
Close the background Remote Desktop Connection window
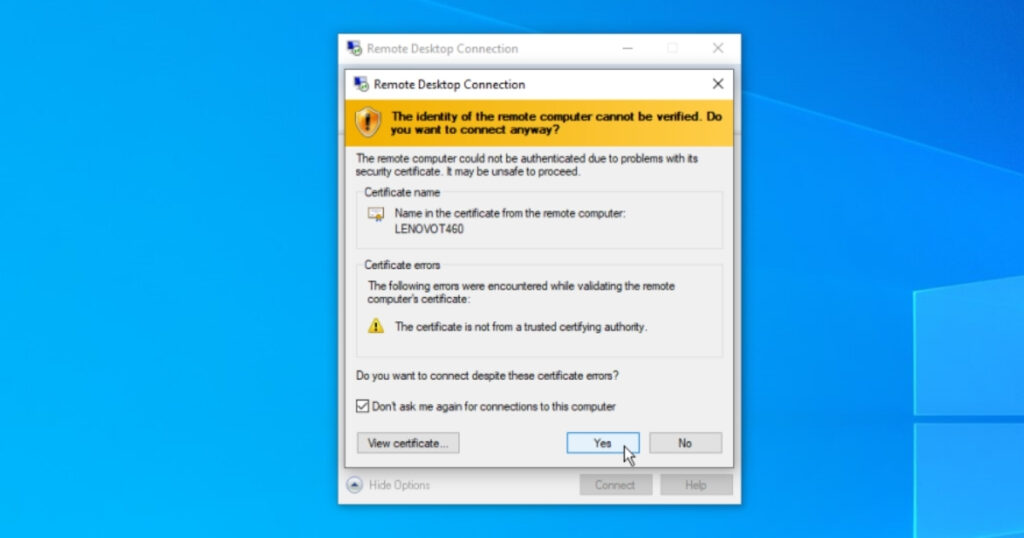717,48
